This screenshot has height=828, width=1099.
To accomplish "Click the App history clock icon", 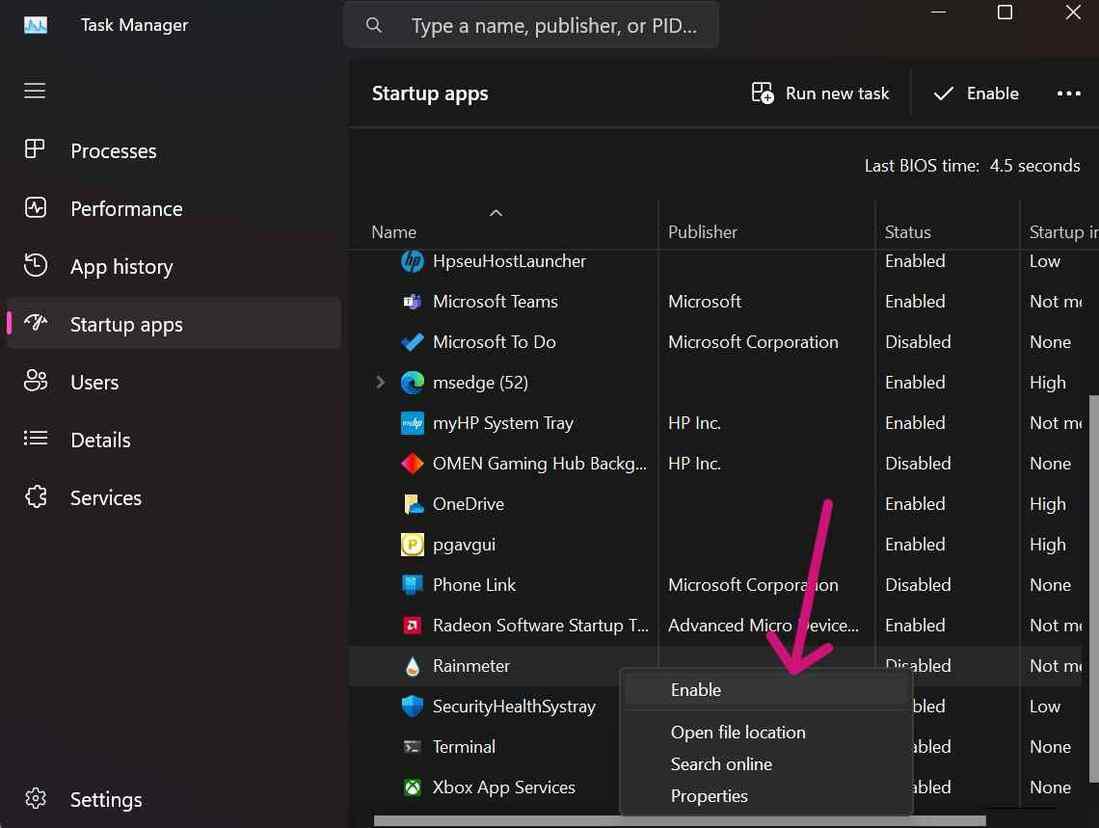I will 35,266.
